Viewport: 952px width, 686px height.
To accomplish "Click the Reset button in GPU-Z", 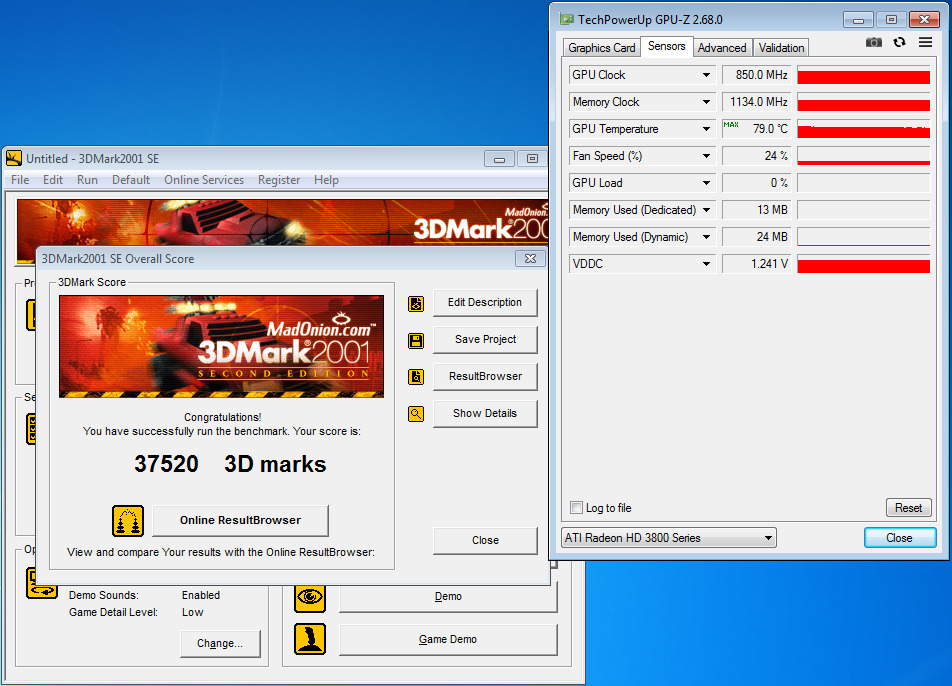I will point(908,508).
